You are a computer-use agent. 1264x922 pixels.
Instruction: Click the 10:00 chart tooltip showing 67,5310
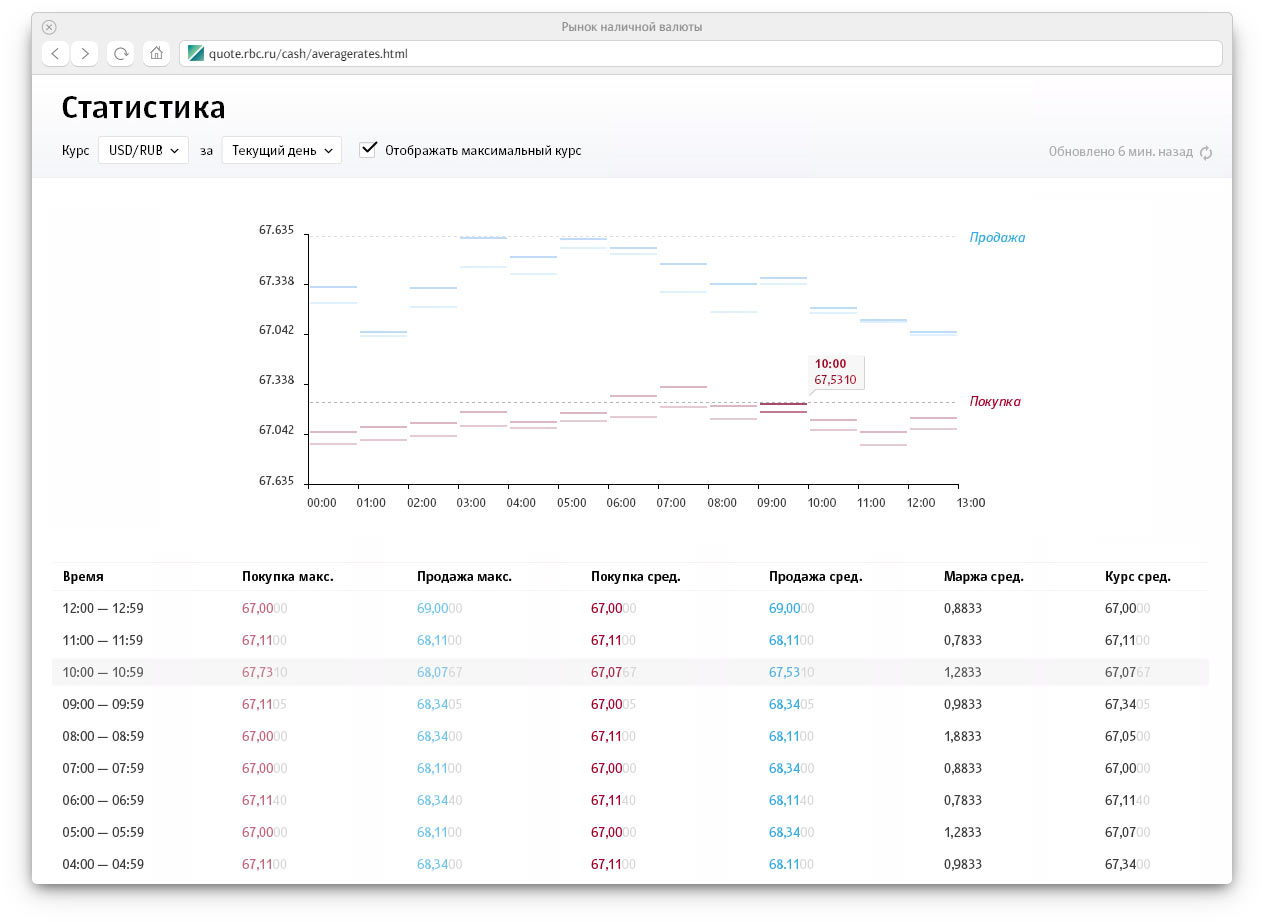[x=837, y=372]
